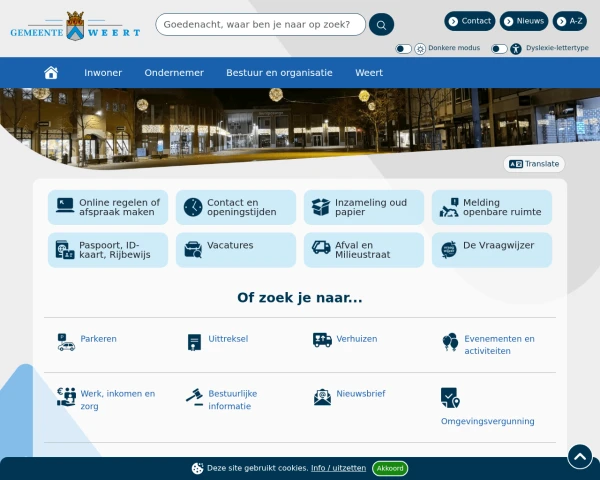This screenshot has height=480, width=600.
Task: Click the briefcase icon for Vacatures
Action: 193,250
